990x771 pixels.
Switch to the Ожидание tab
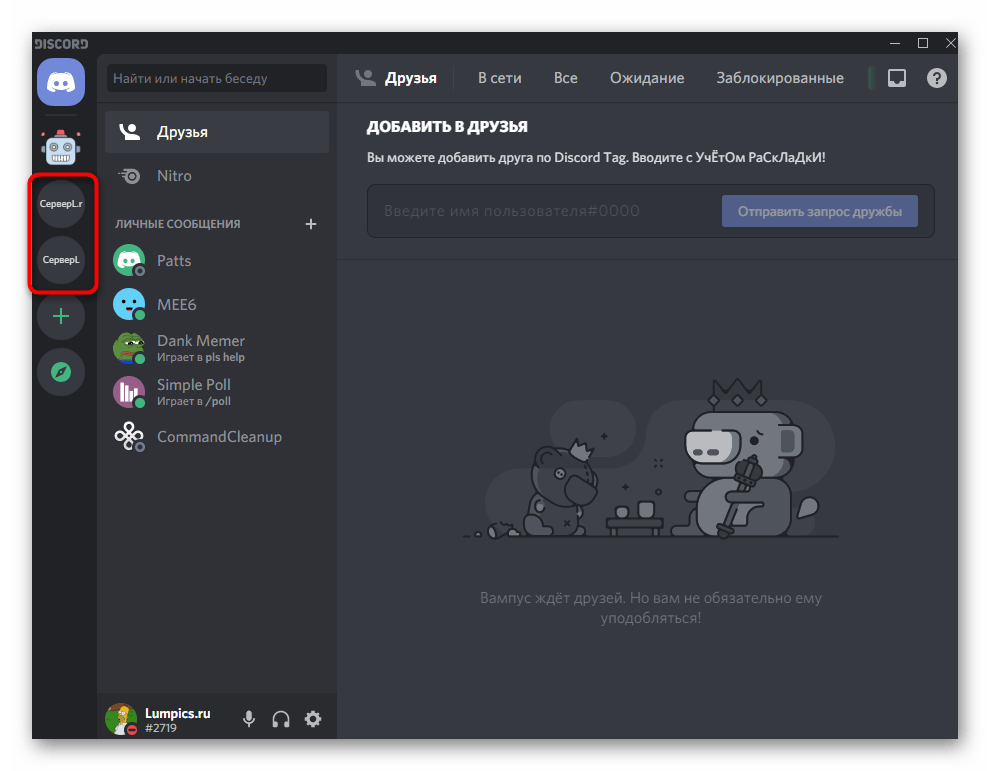(x=647, y=78)
